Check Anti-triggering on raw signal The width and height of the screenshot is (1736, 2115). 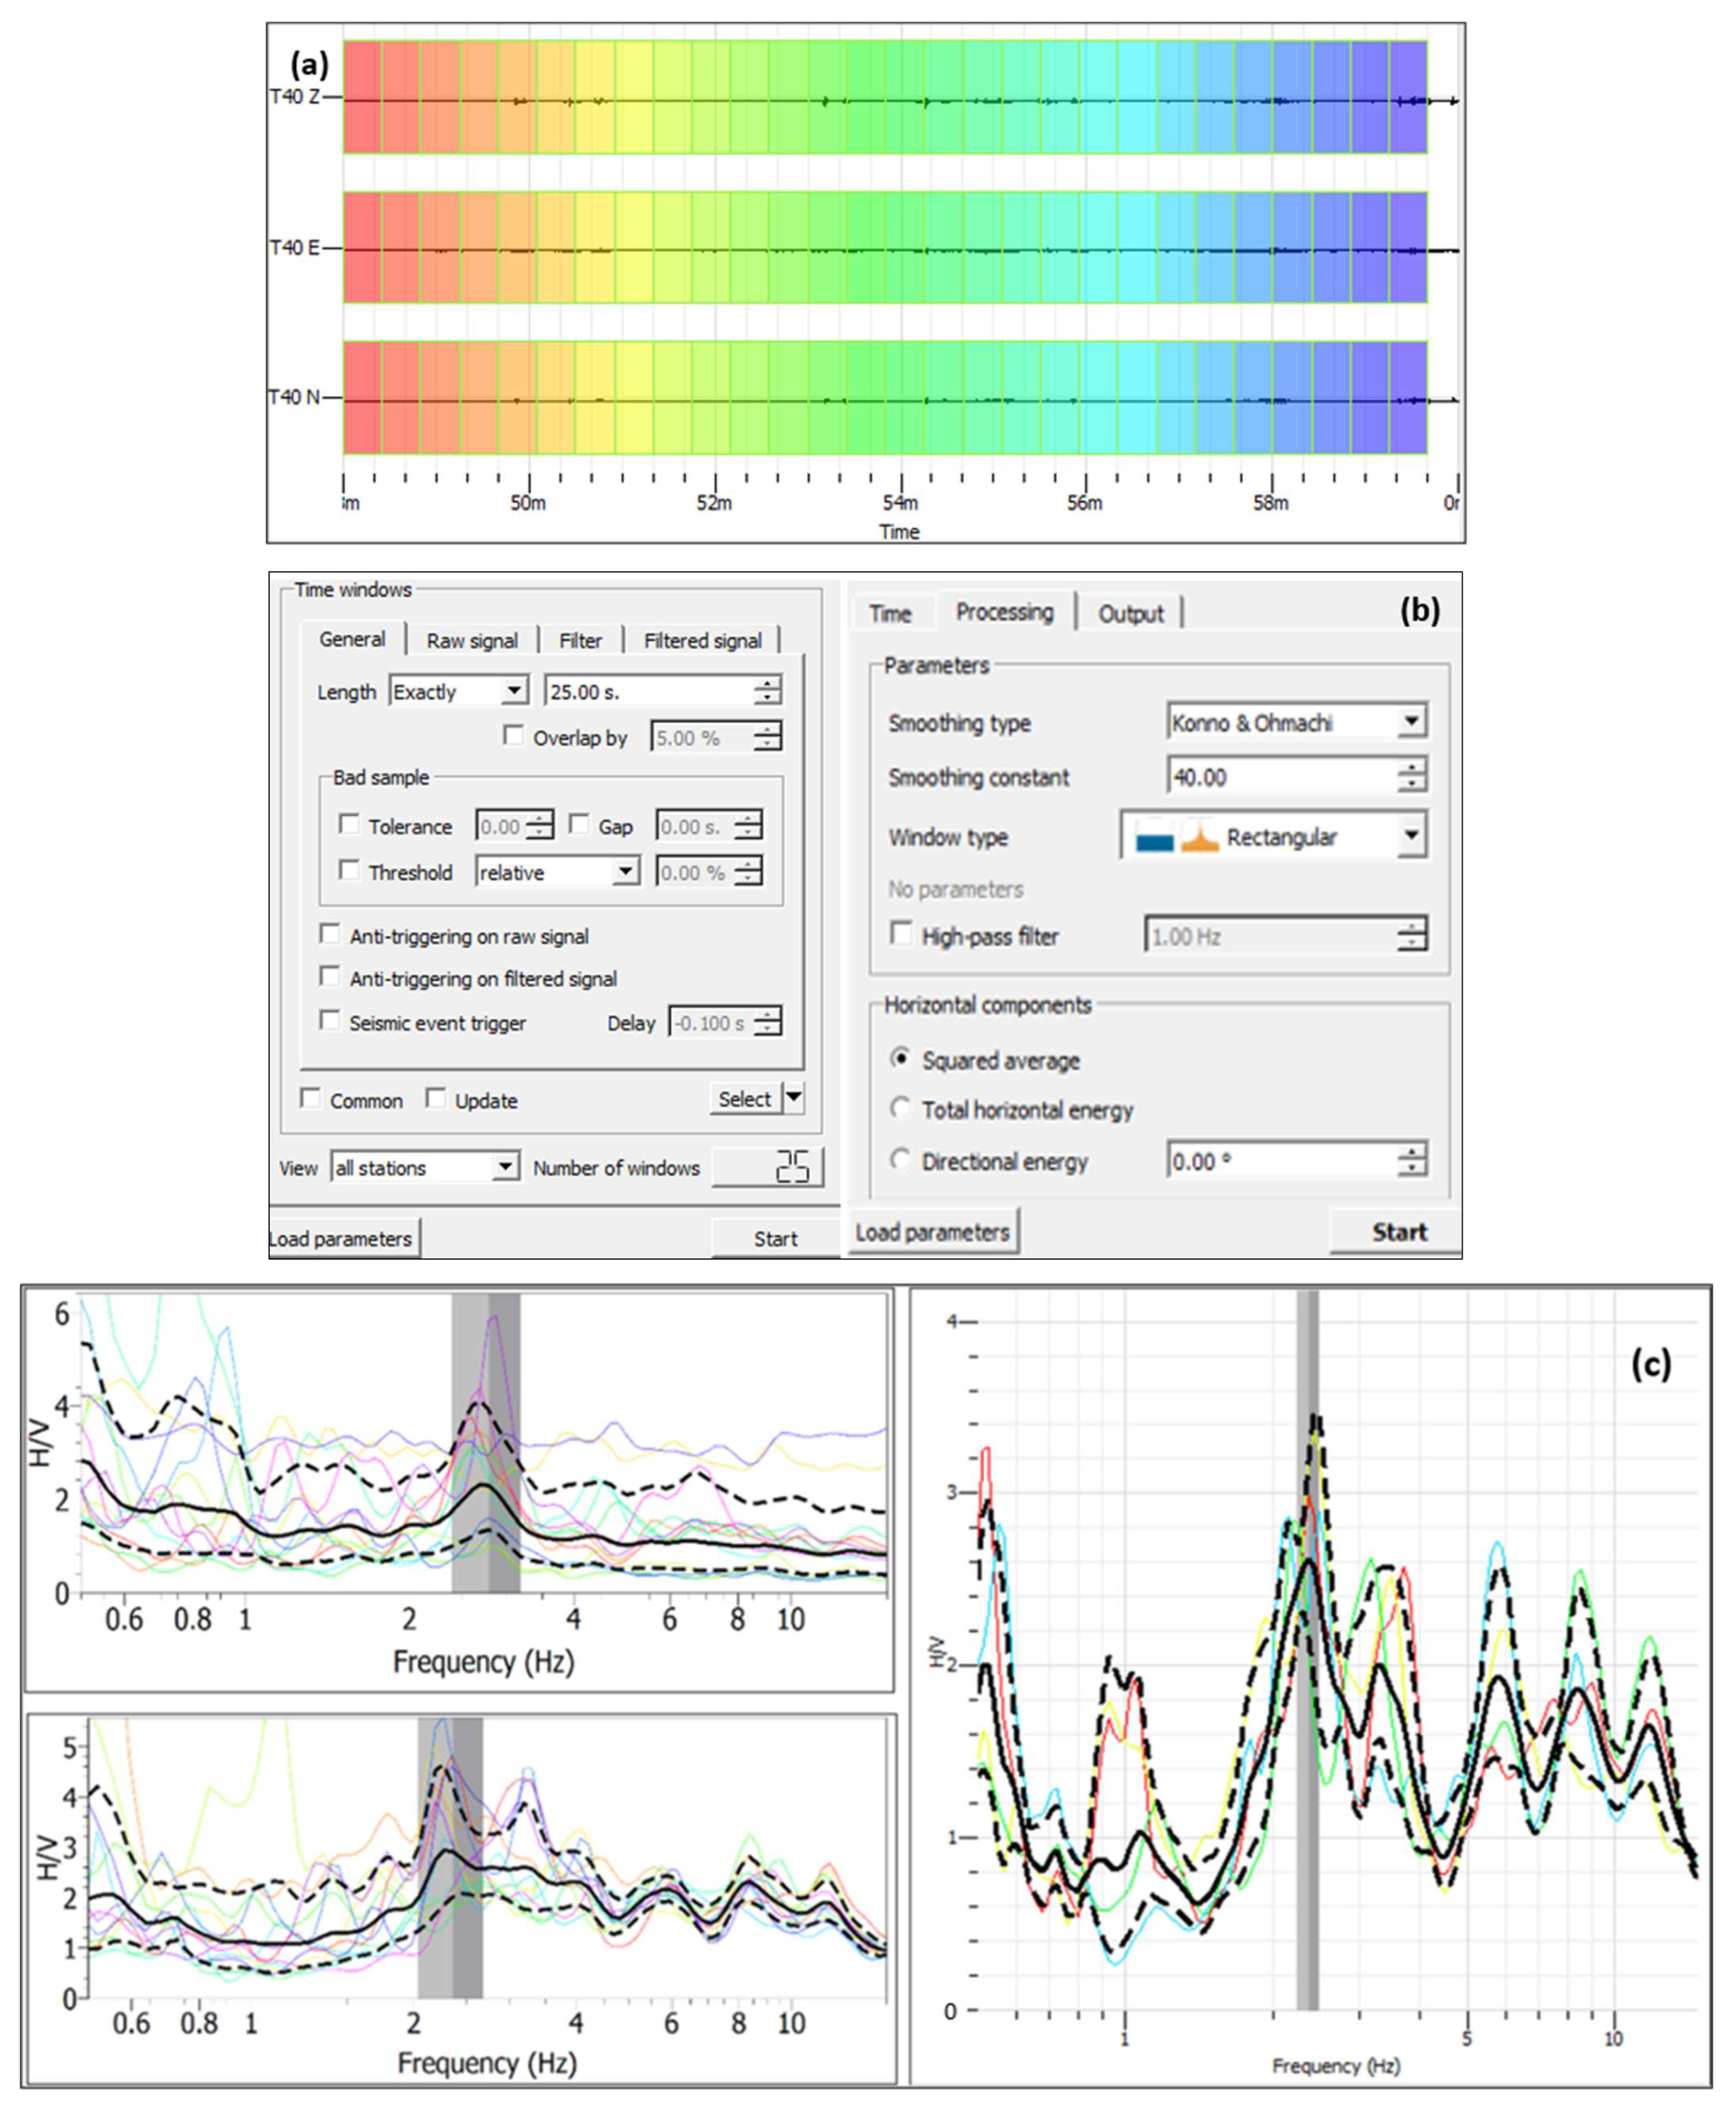(329, 934)
